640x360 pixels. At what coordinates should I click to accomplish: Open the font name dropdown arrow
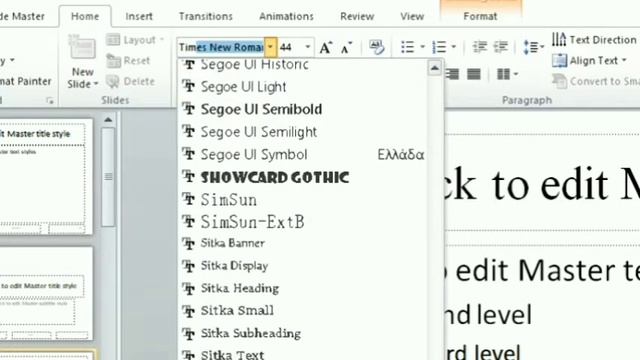pos(270,47)
